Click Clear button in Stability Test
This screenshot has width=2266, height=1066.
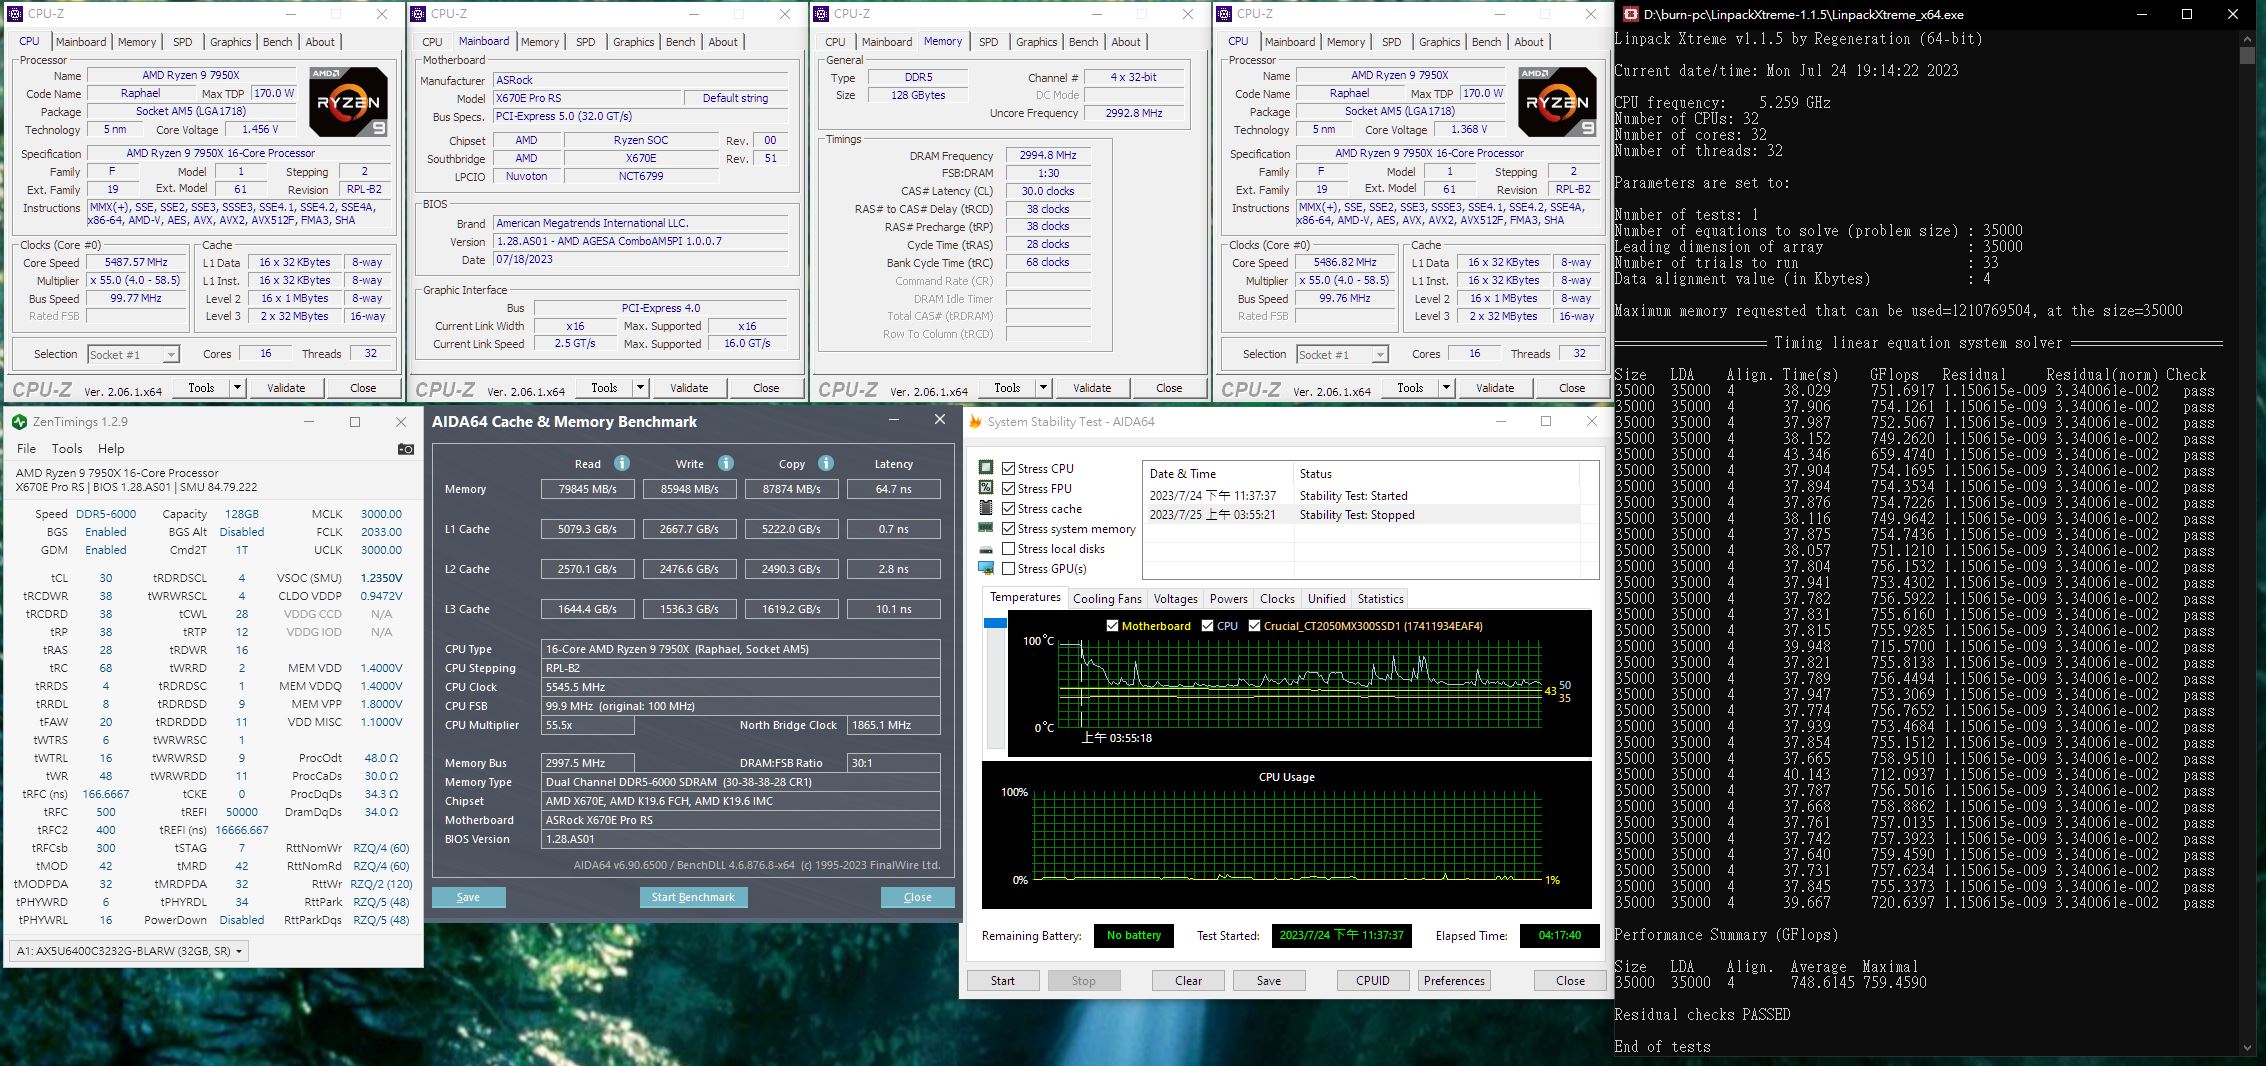coord(1188,980)
